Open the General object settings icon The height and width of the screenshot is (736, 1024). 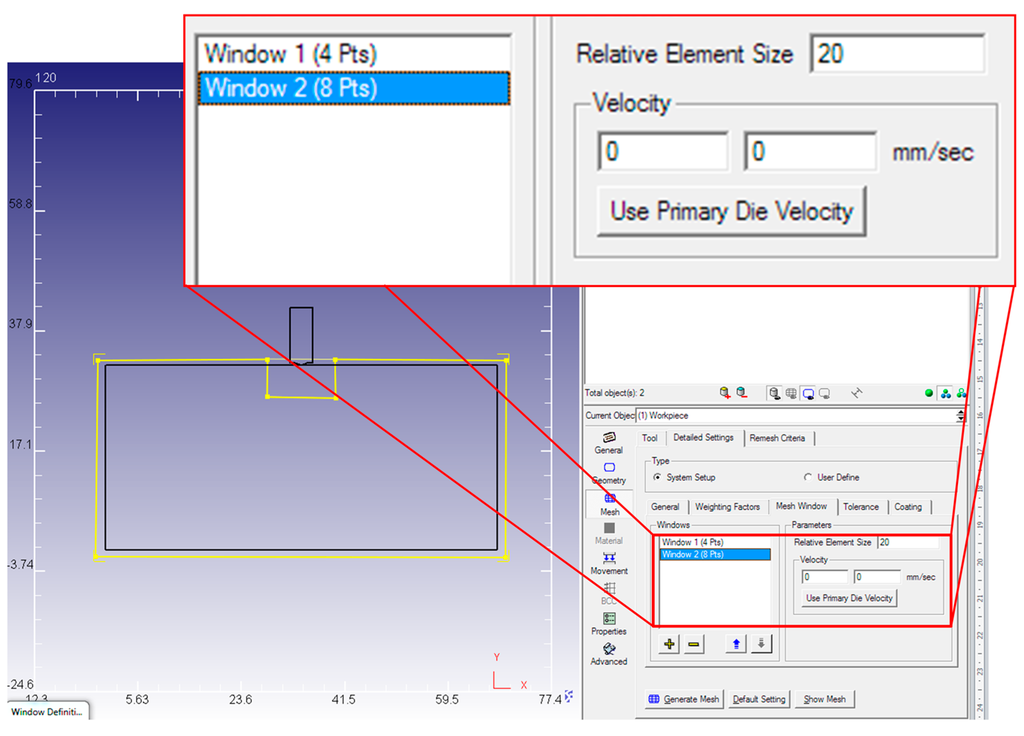point(609,438)
